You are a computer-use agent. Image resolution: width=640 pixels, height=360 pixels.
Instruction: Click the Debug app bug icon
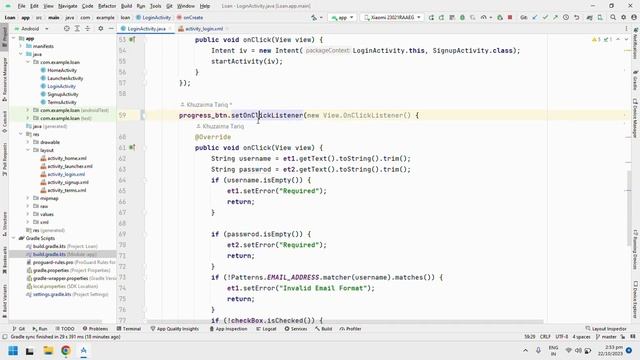click(462, 18)
